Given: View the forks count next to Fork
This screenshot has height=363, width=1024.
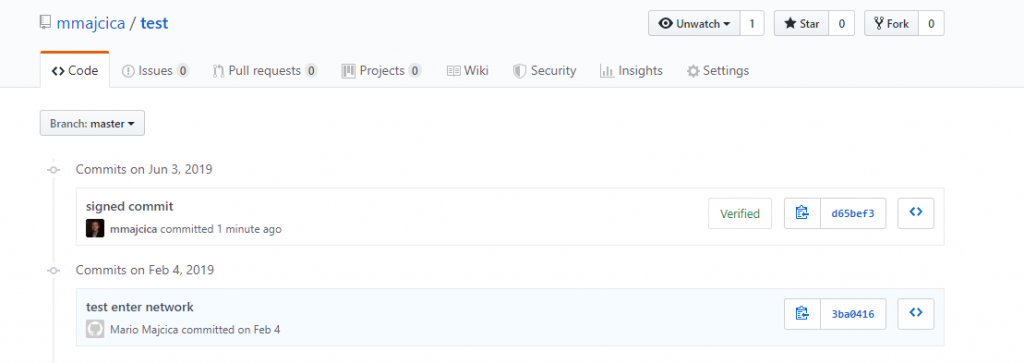Looking at the screenshot, I should pos(931,24).
